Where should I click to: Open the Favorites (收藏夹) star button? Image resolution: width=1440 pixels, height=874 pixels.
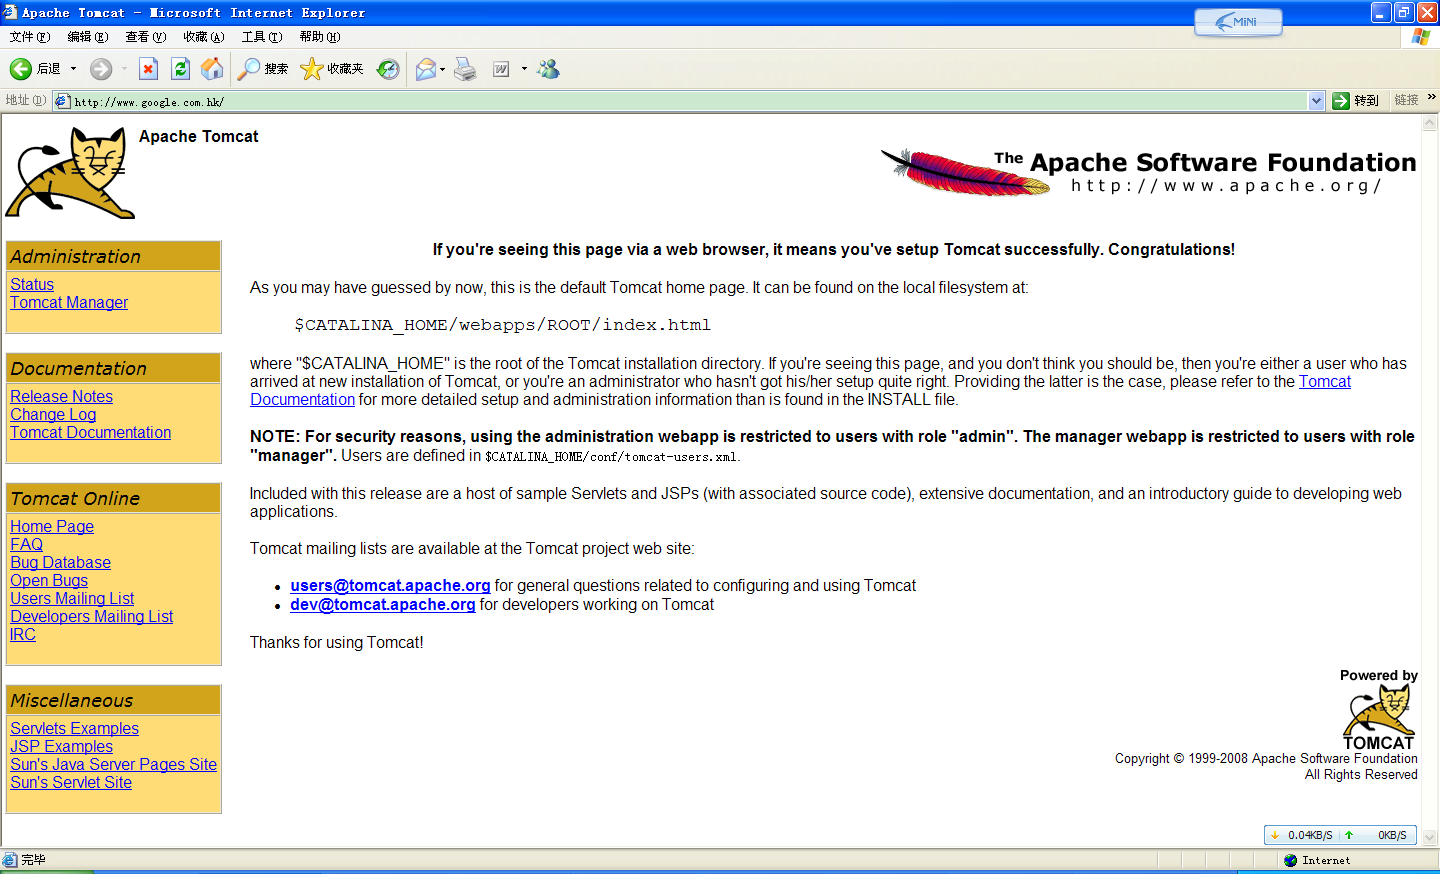coord(332,69)
